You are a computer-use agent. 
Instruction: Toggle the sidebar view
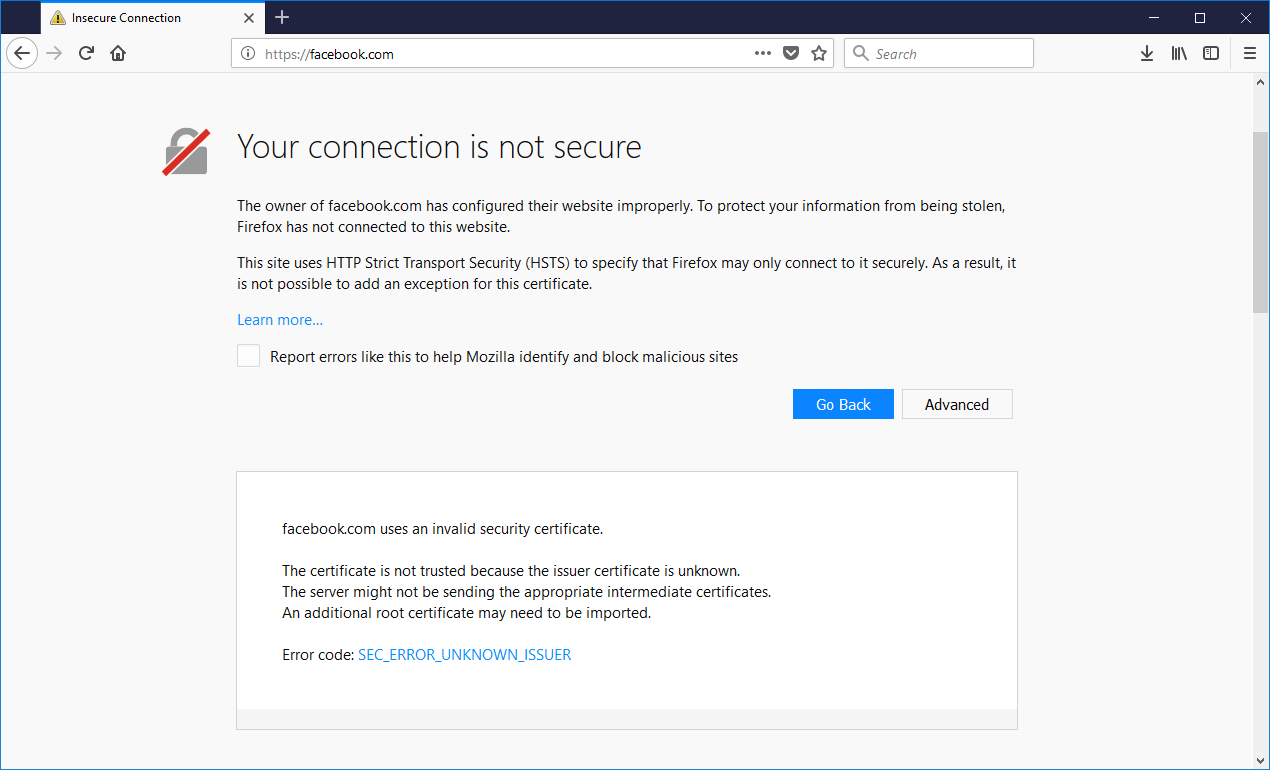(x=1211, y=54)
